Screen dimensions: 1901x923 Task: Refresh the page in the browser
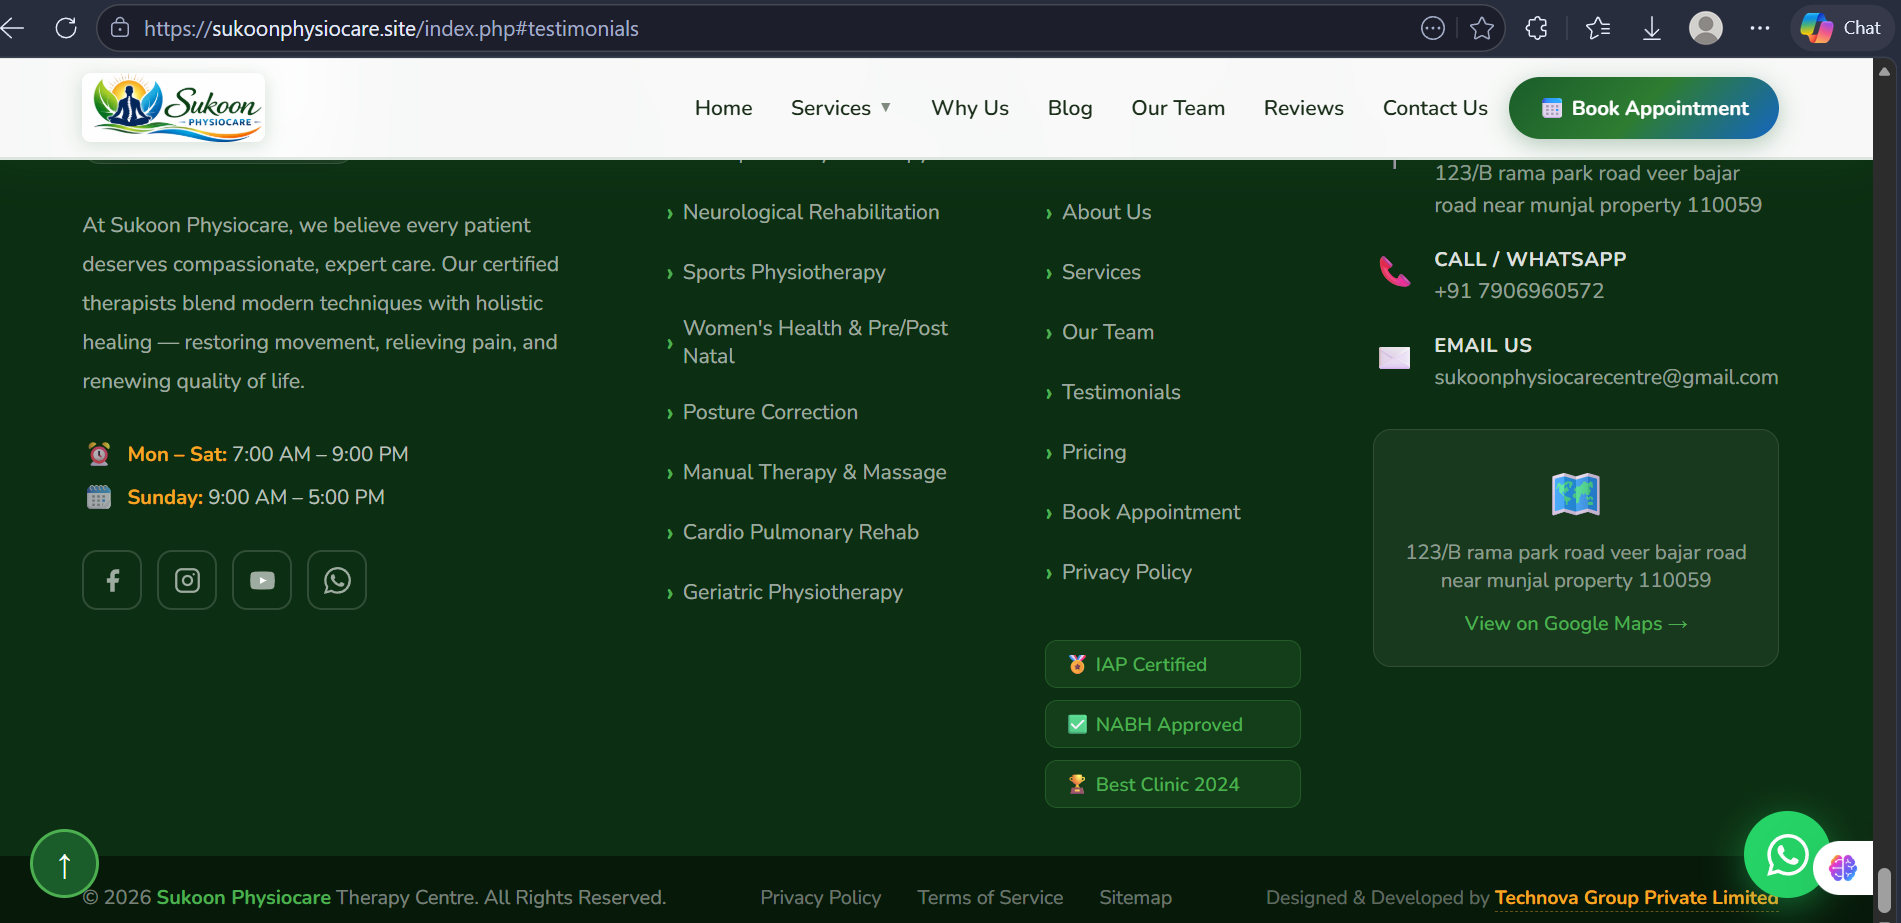click(x=66, y=28)
